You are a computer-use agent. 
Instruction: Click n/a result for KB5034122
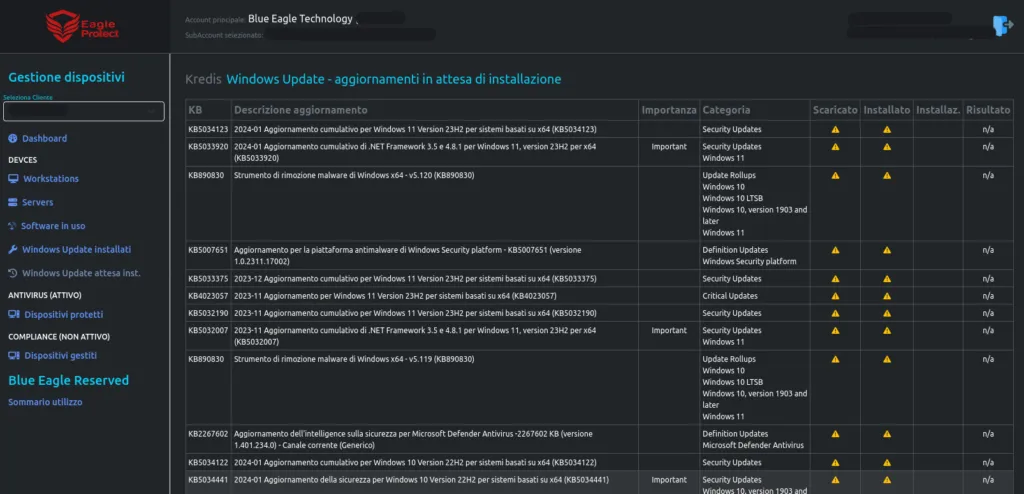(x=988, y=463)
